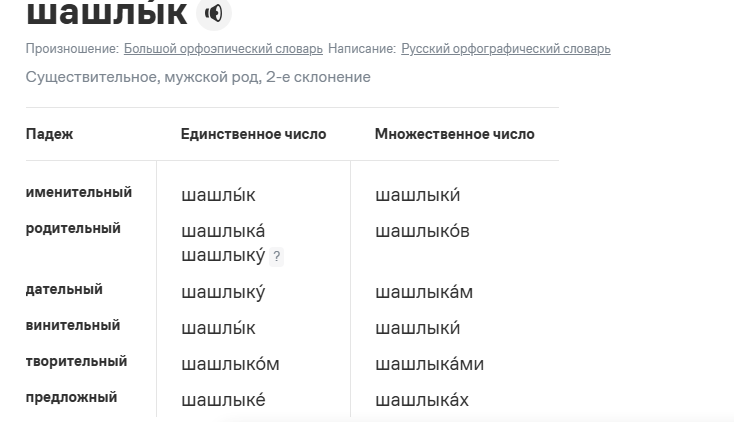Click the grammar description line Существительное, мужской род
The image size is (734, 422).
pos(198,77)
